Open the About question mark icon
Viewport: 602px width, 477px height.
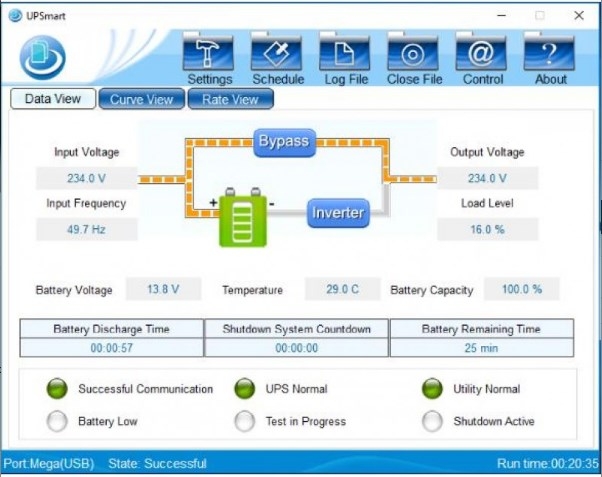550,54
